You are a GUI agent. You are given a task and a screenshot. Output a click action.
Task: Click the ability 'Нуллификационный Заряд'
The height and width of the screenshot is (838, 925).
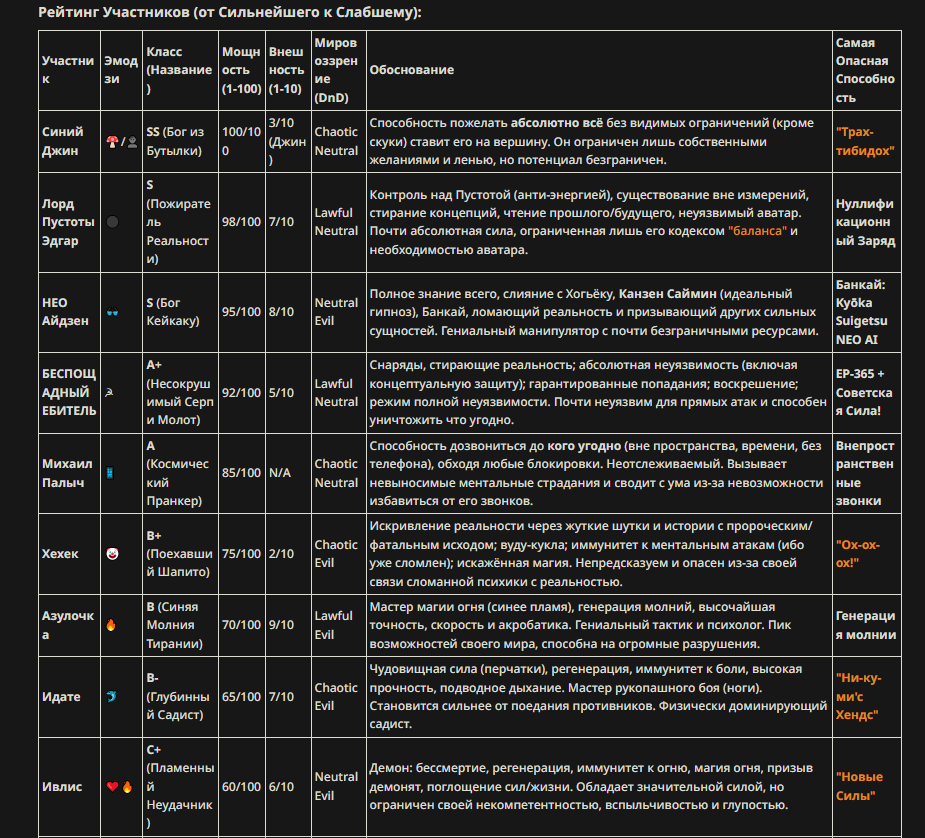click(865, 222)
